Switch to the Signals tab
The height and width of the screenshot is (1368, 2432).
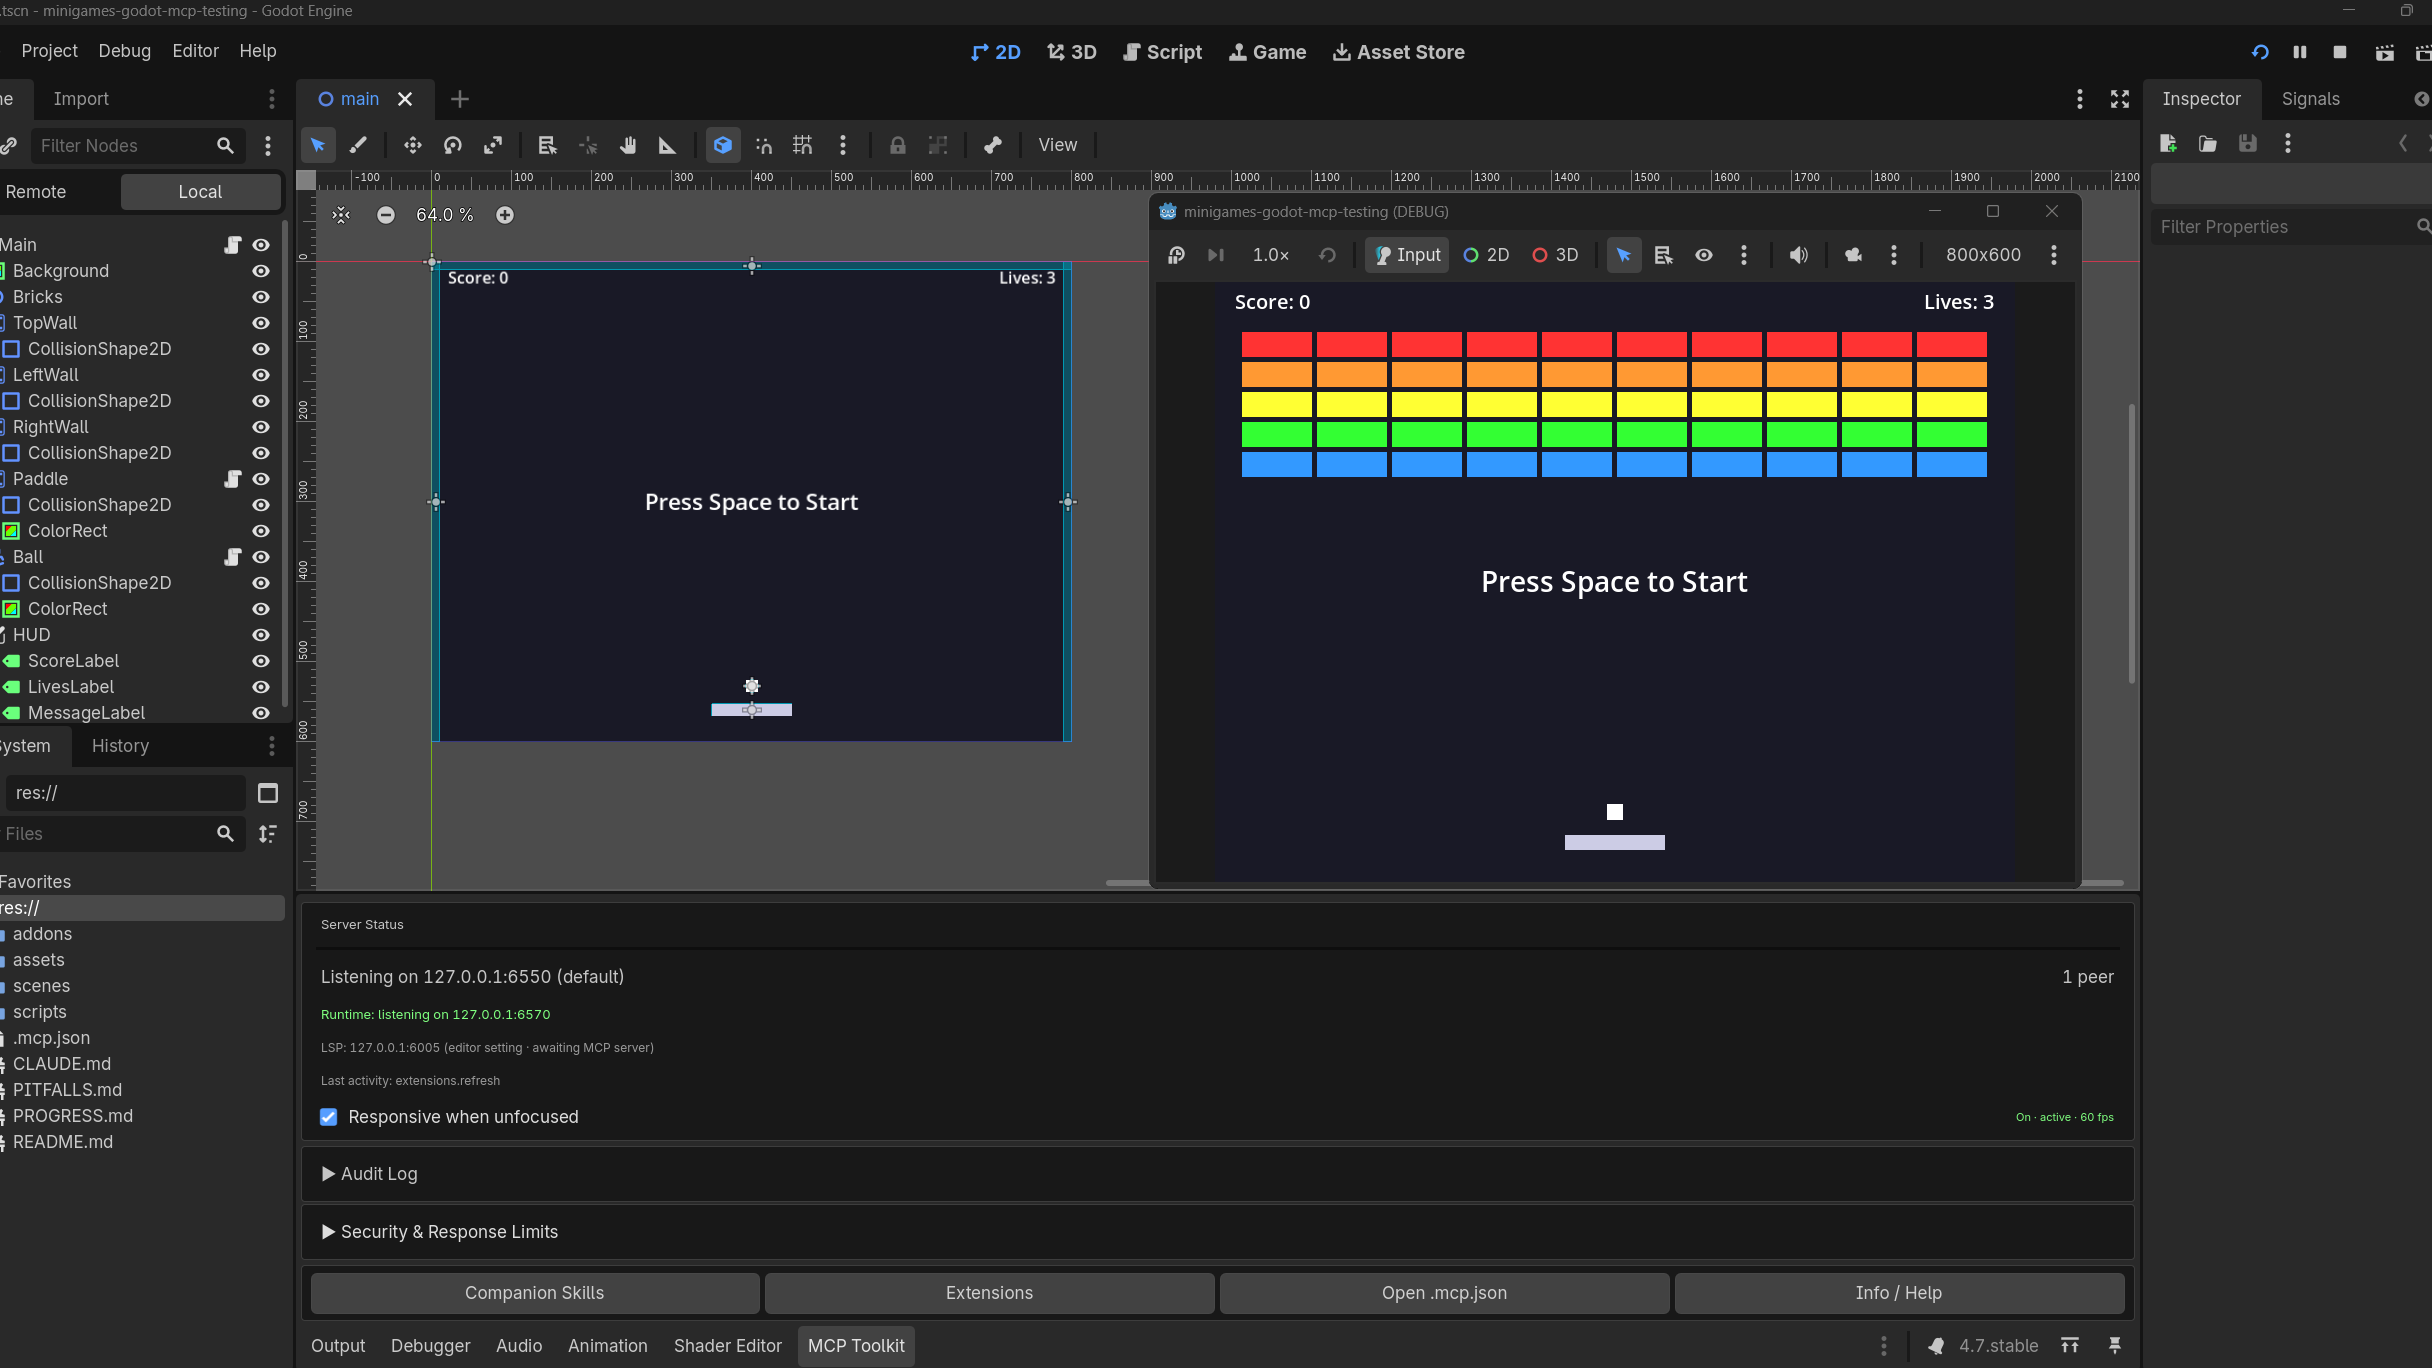pos(2310,99)
